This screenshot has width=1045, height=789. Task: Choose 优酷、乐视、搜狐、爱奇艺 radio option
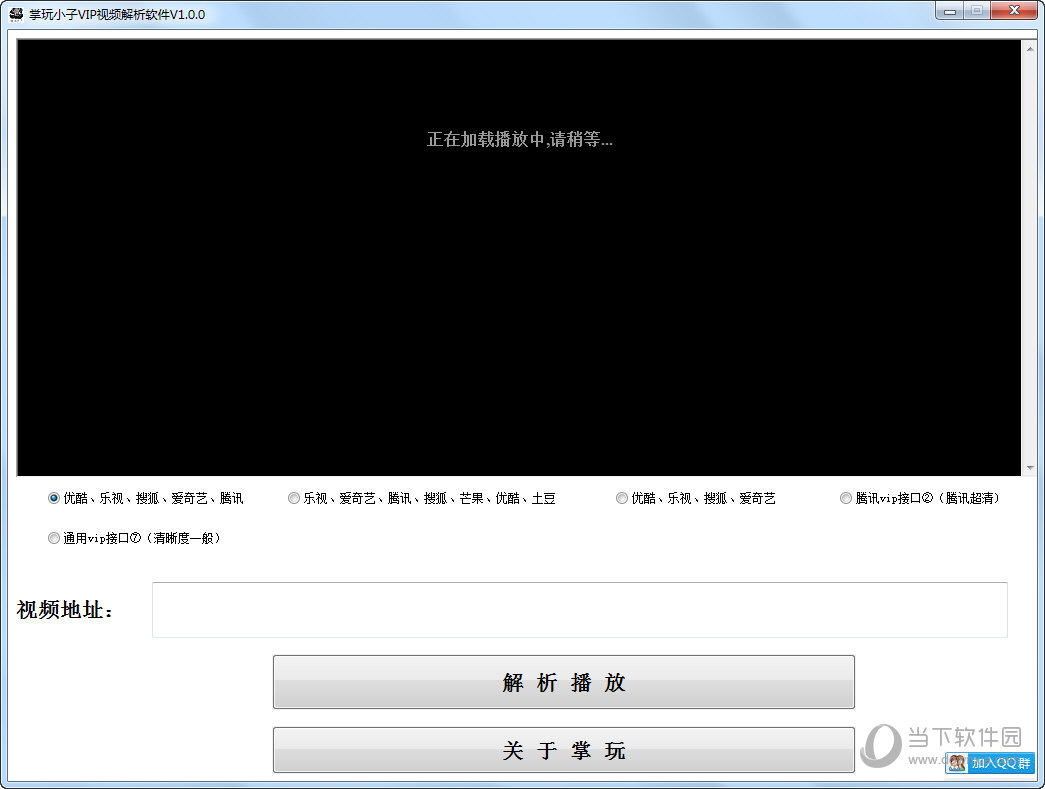tap(622, 498)
